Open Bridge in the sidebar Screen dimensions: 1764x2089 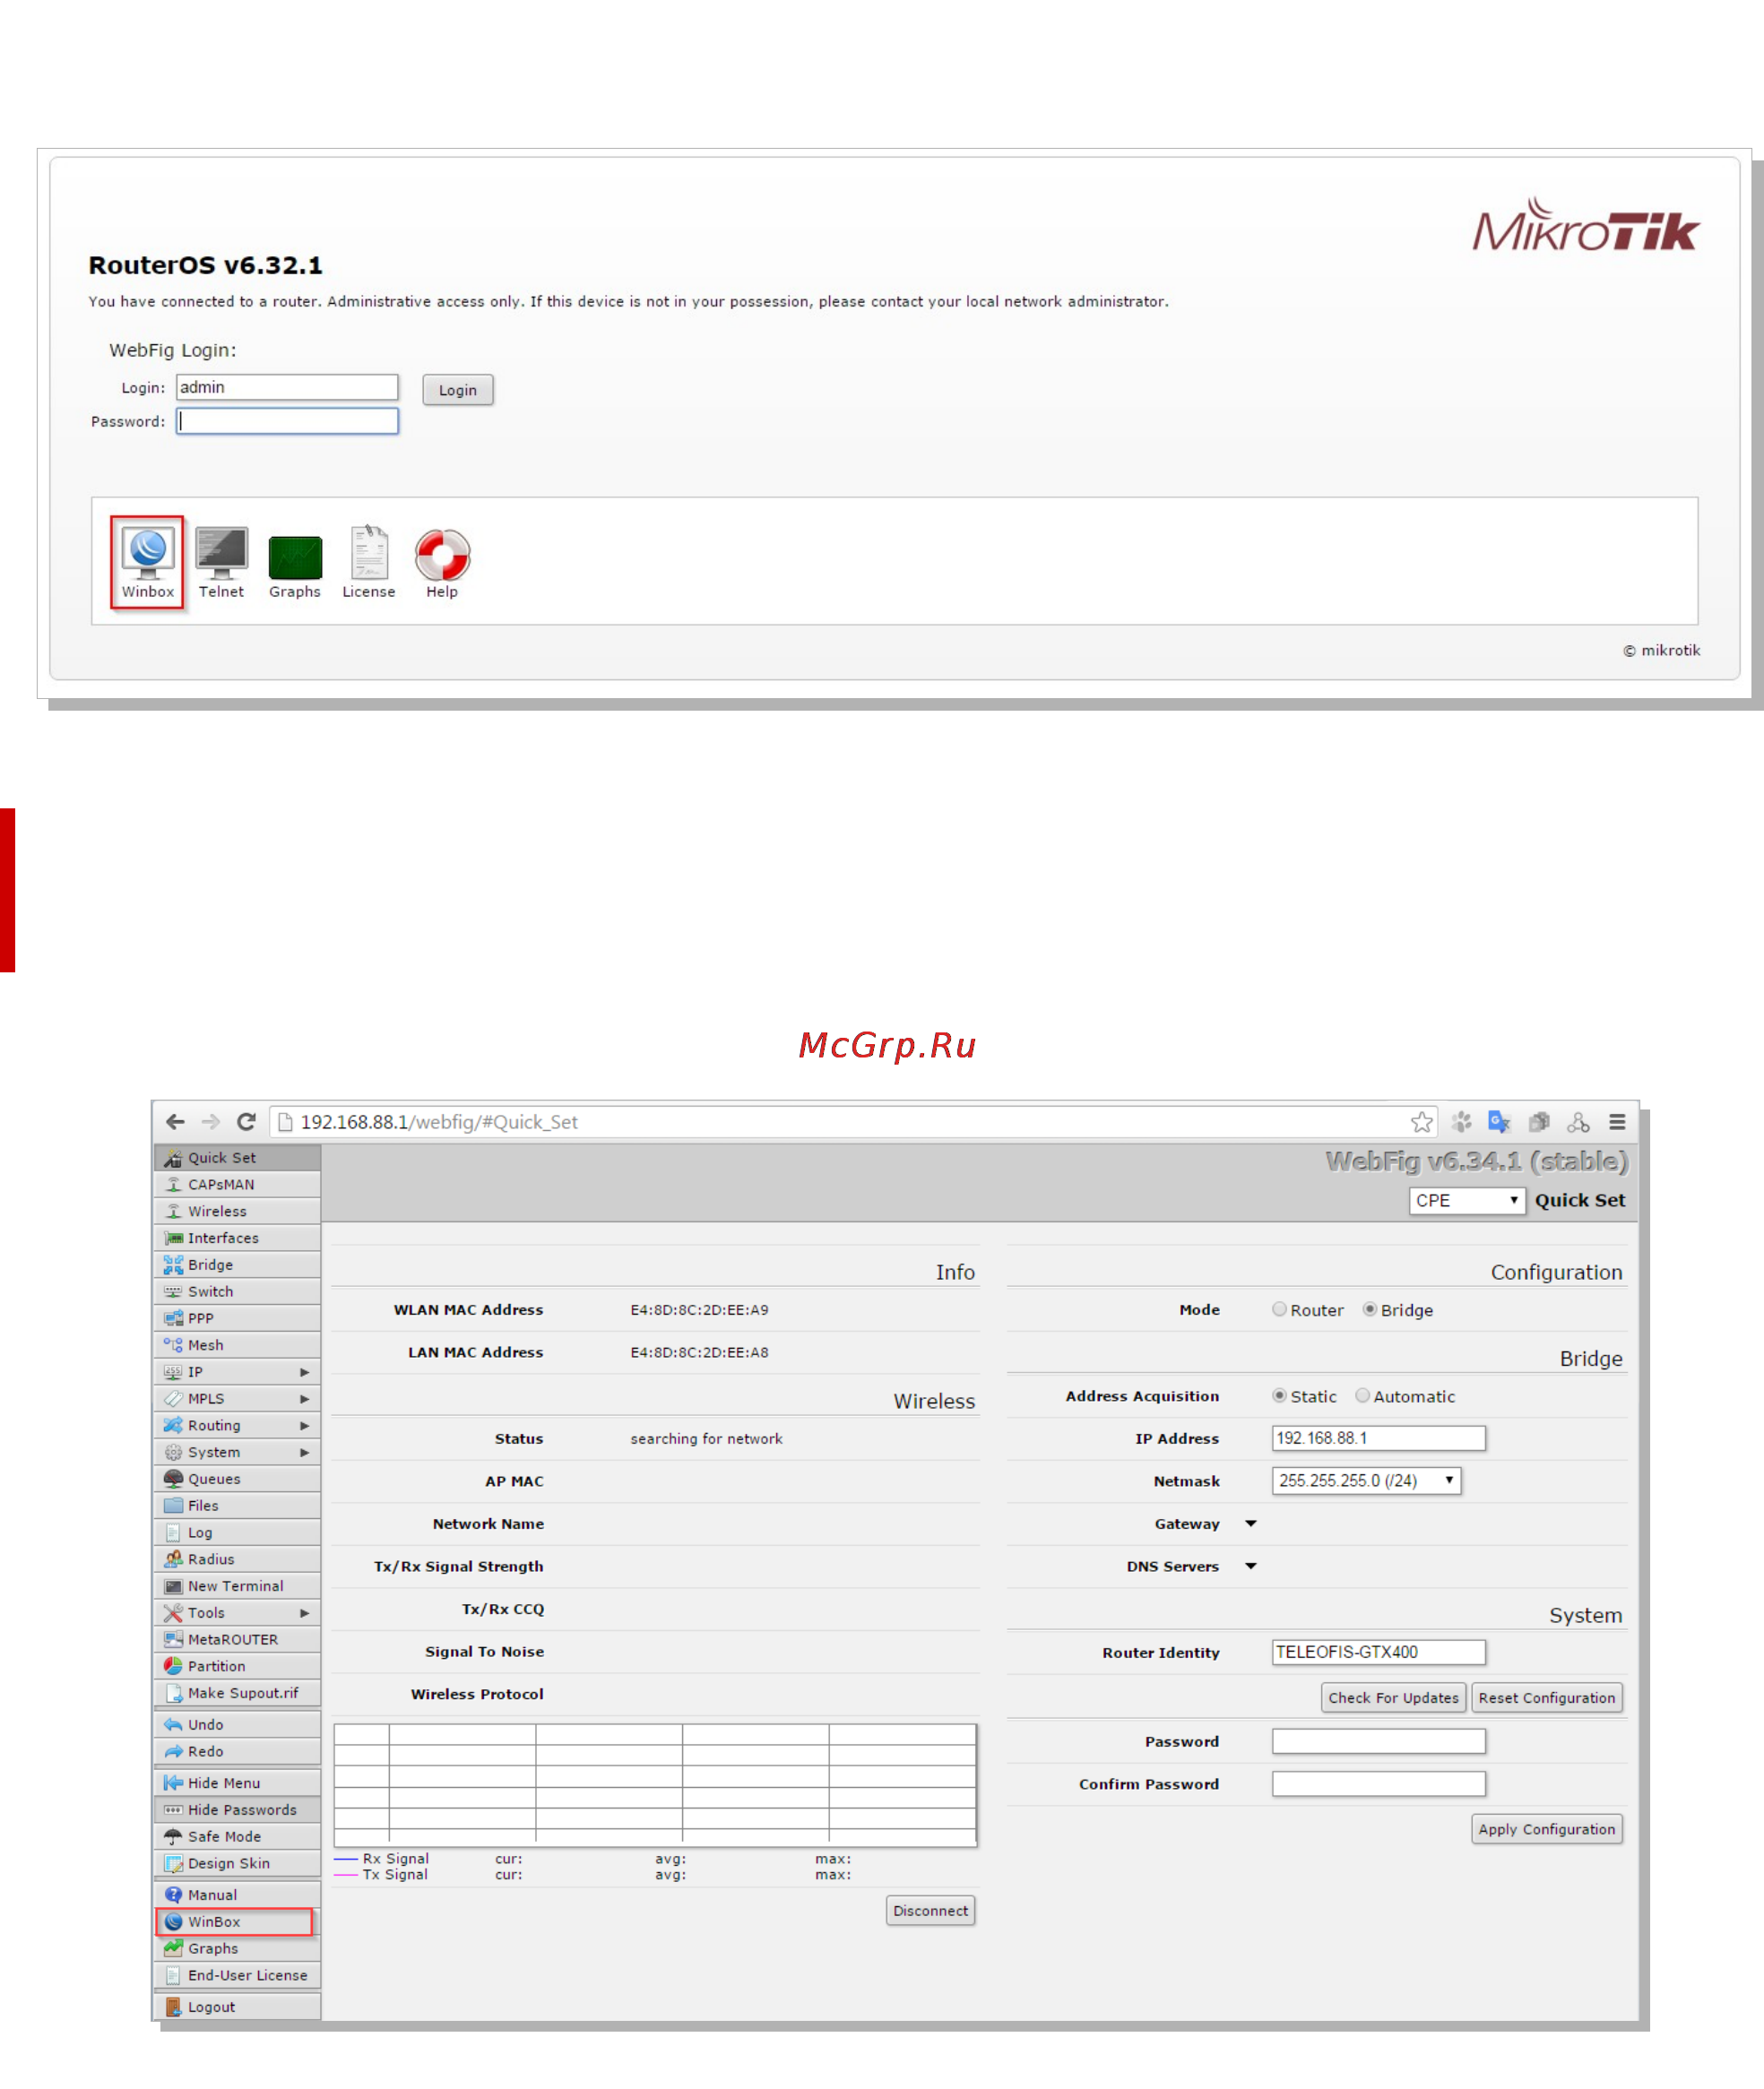point(237,1264)
